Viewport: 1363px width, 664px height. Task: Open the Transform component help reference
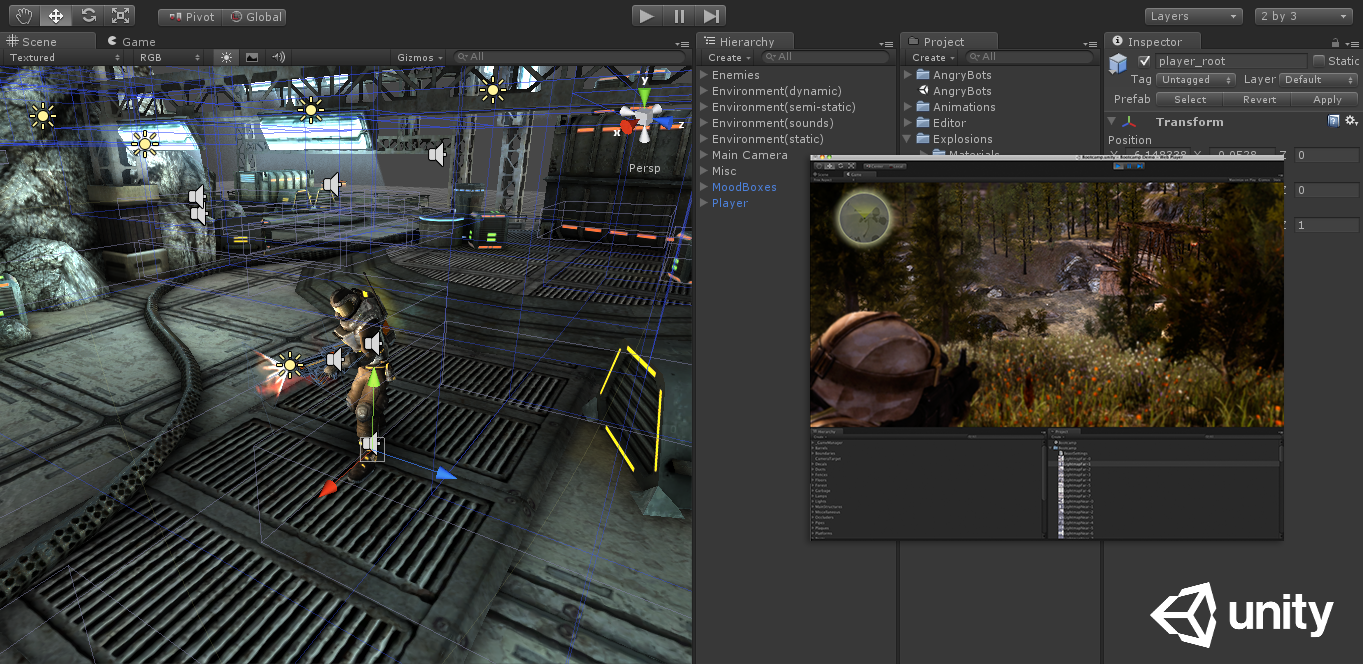(x=1332, y=120)
